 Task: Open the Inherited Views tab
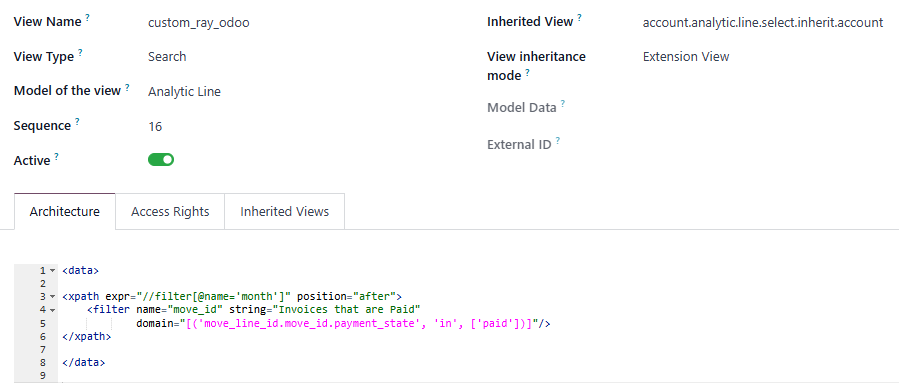tap(284, 212)
